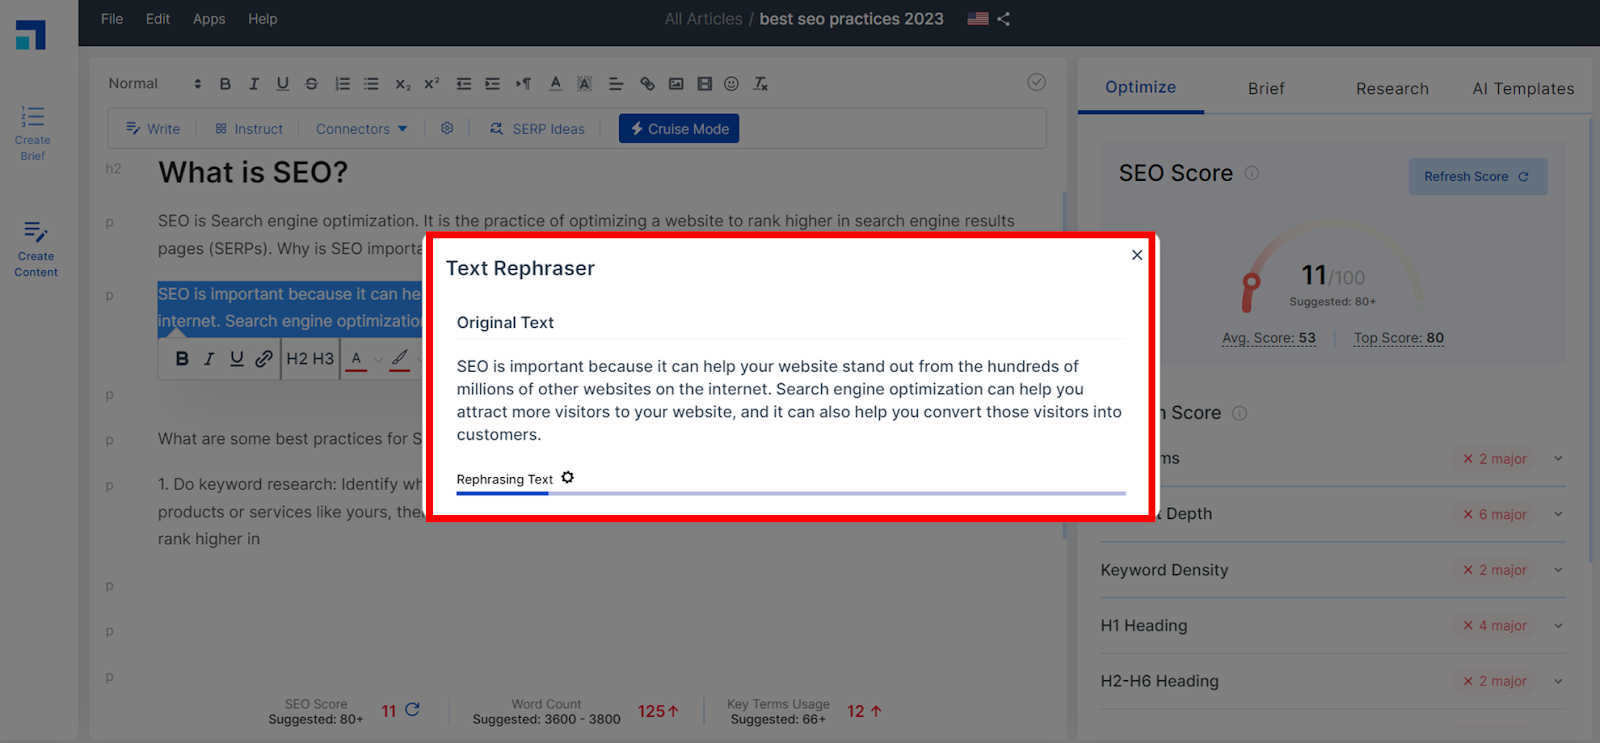Viewport: 1600px width, 743px height.
Task: Insert an image into the article
Action: pos(676,84)
